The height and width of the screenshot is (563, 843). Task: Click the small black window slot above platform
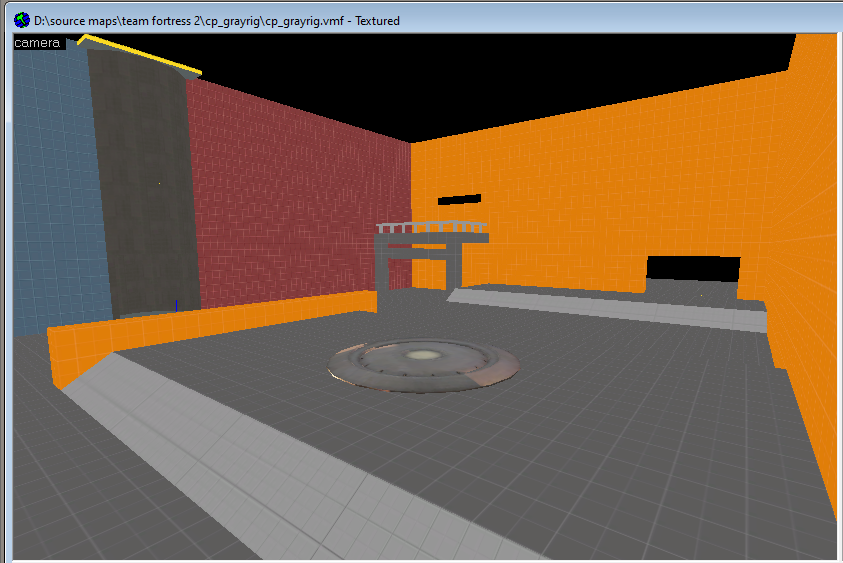coord(459,199)
